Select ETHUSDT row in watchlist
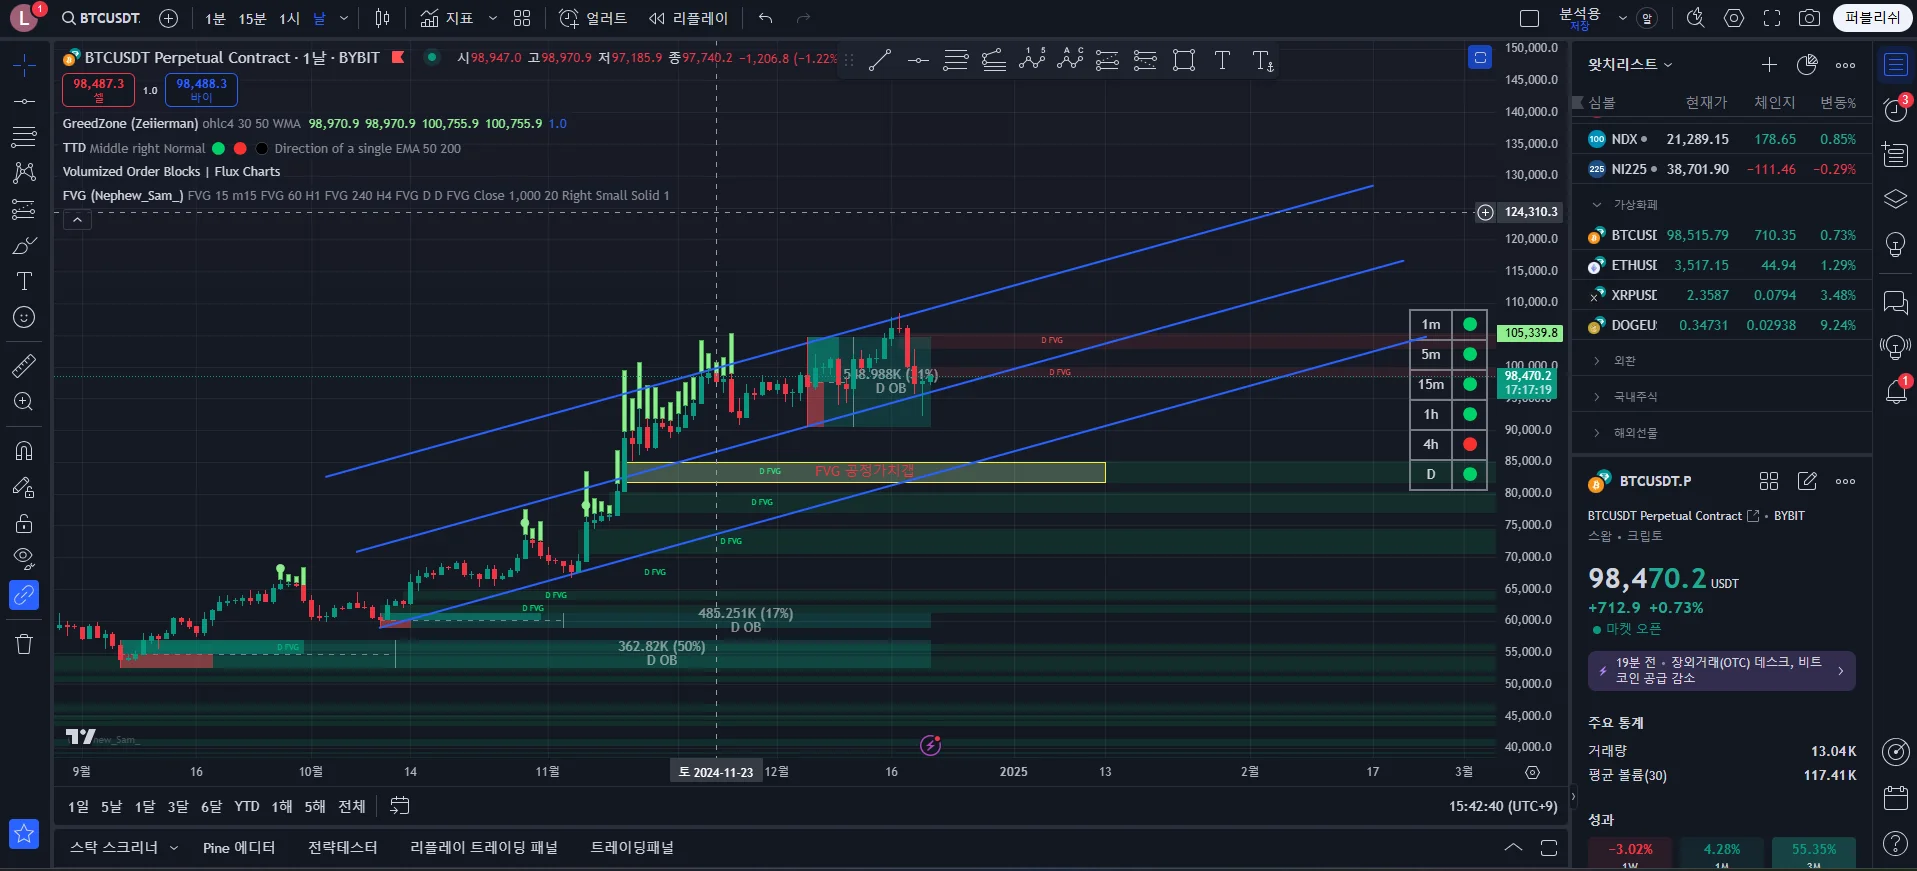Image resolution: width=1917 pixels, height=871 pixels. (1722, 265)
